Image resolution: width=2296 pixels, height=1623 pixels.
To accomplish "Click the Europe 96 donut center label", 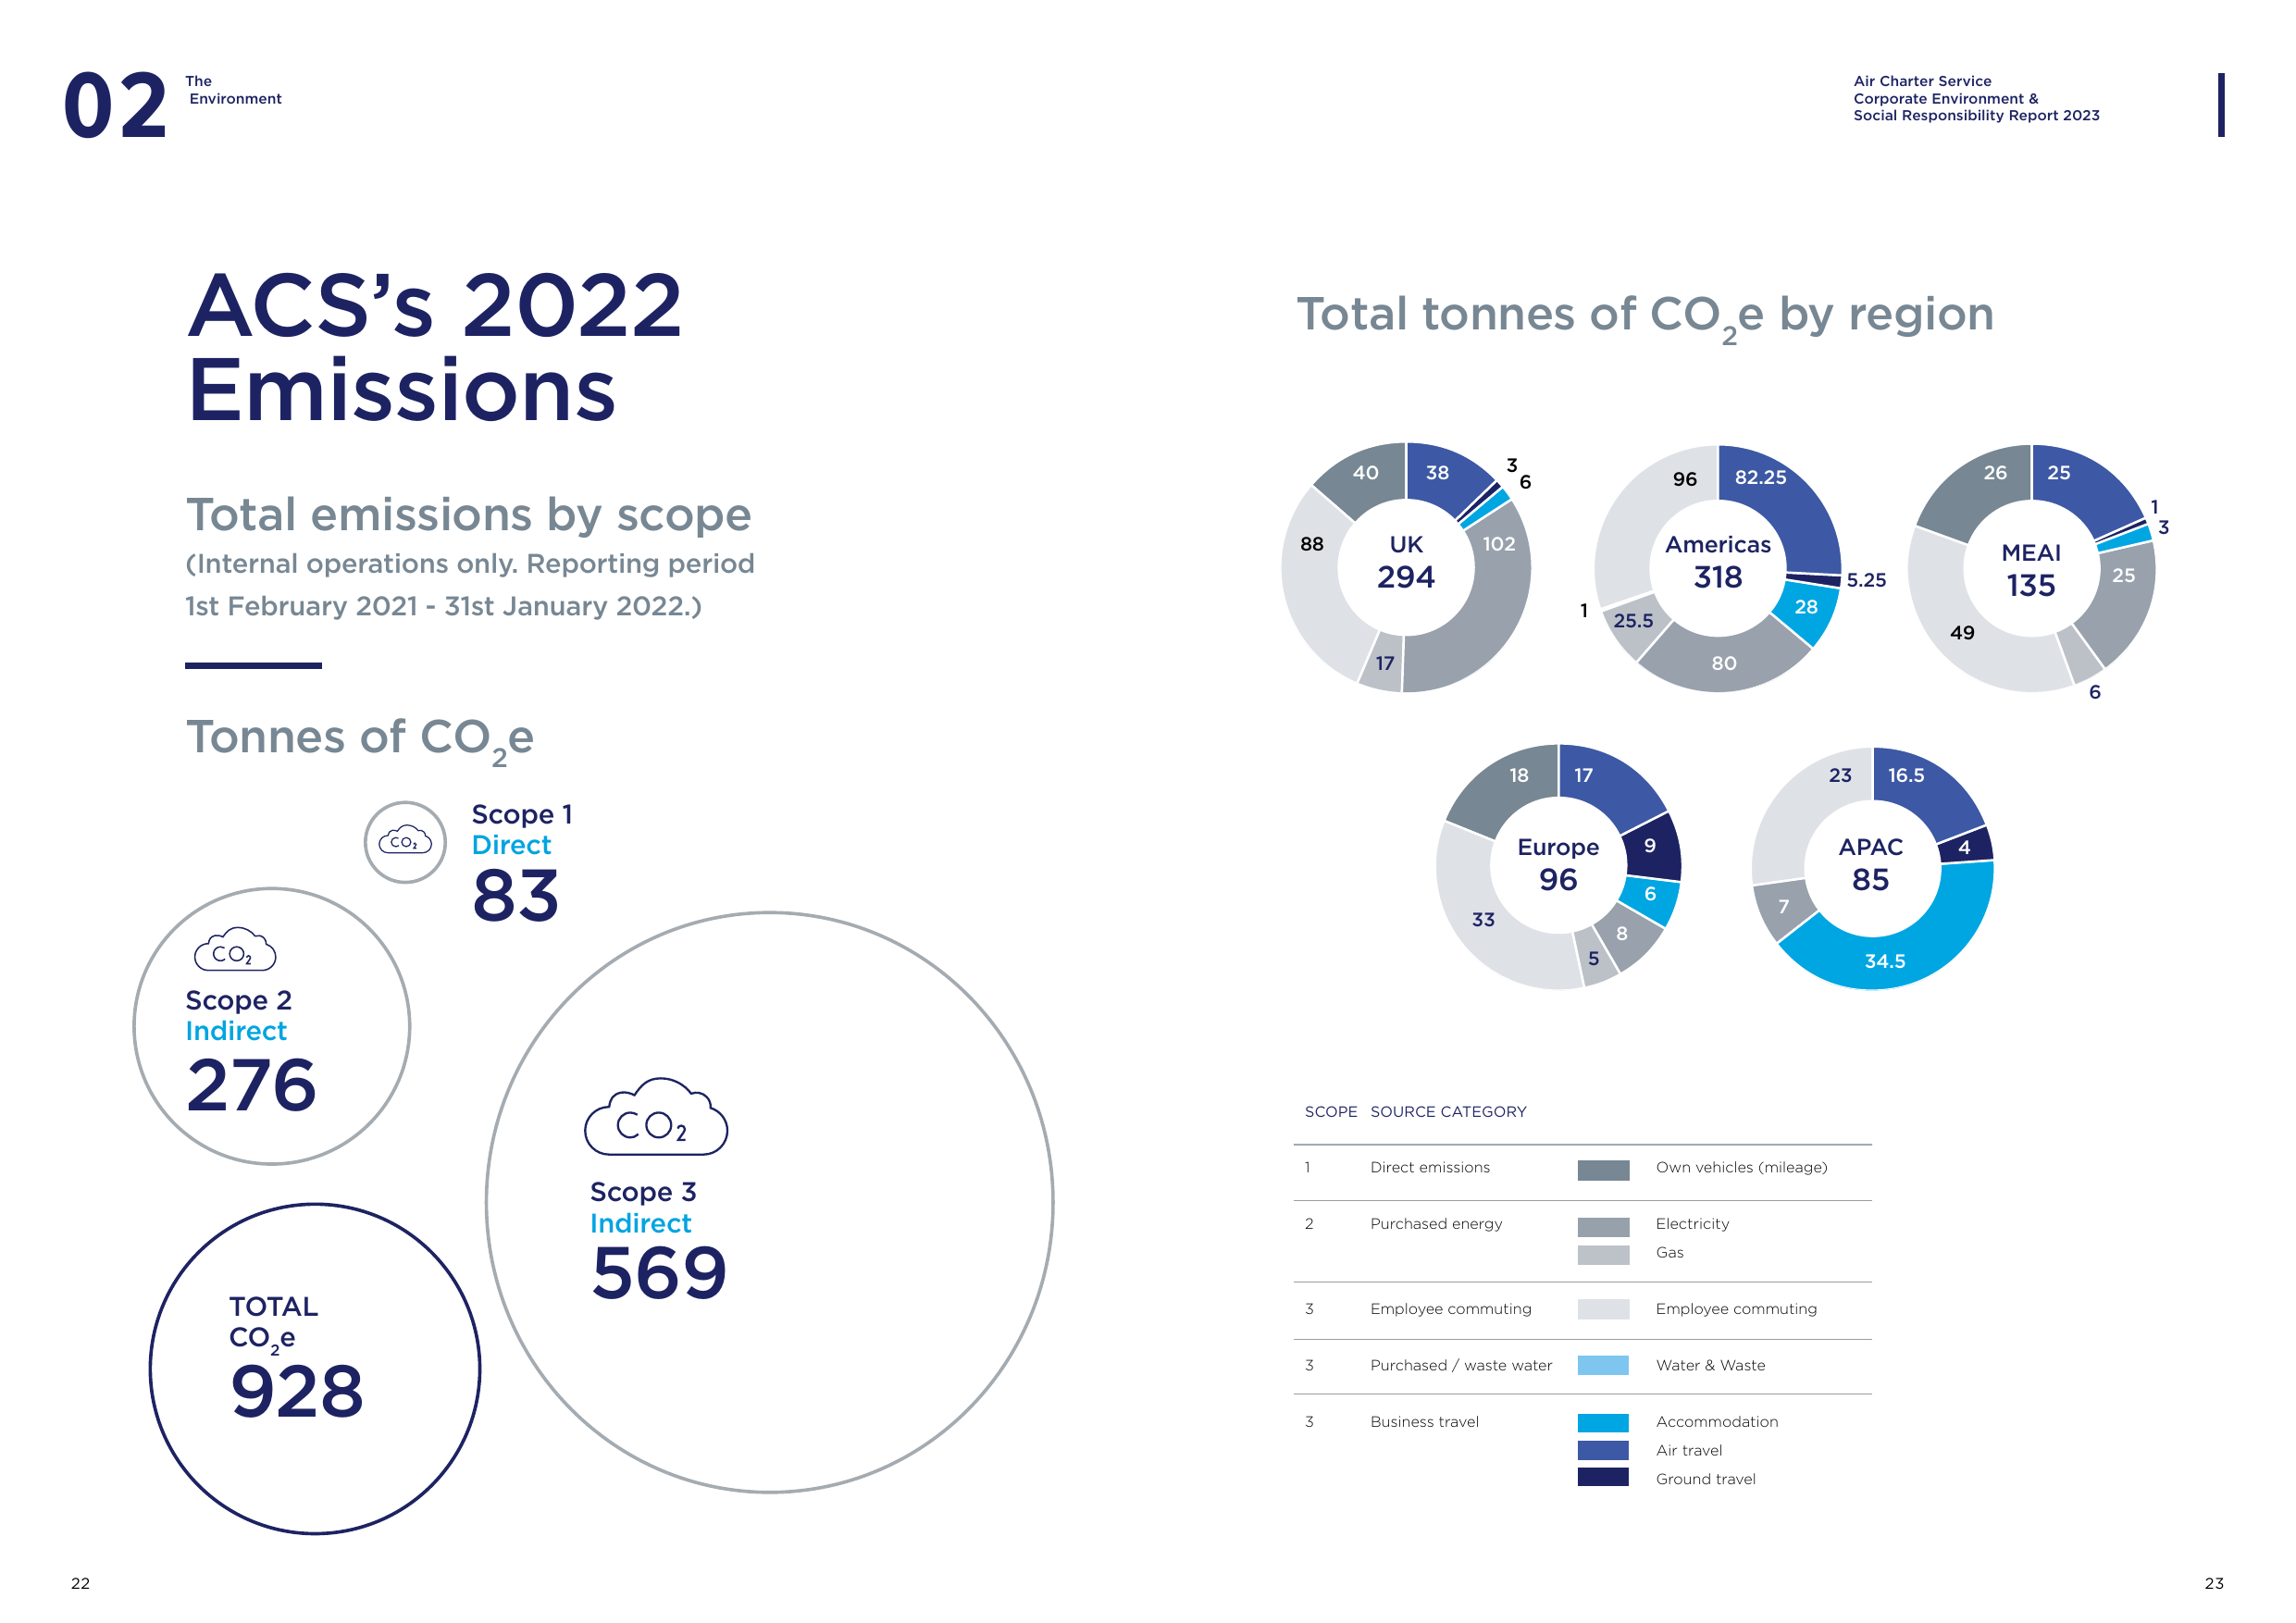I will coord(1558,864).
